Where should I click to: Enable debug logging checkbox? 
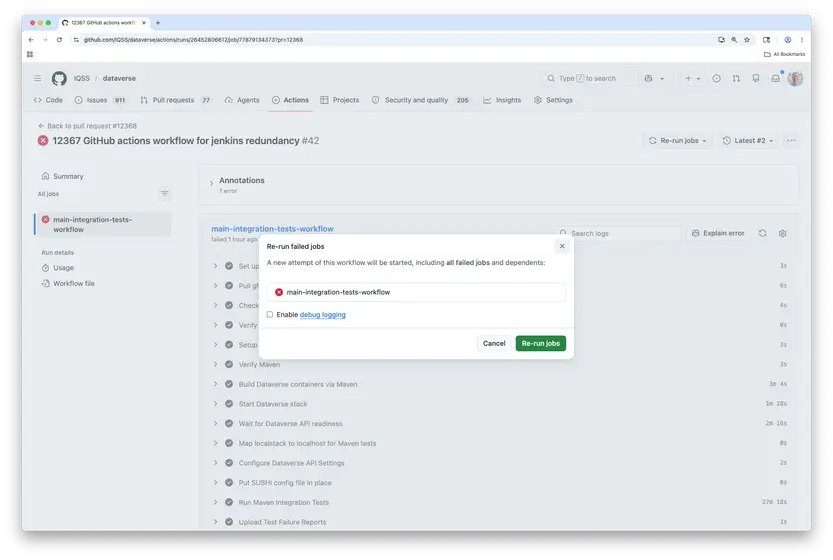click(270, 315)
